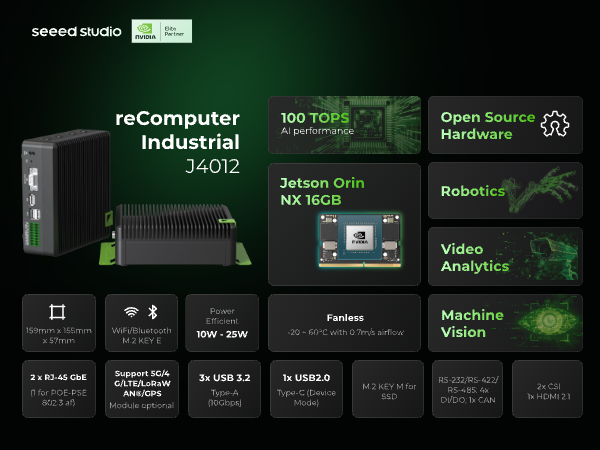This screenshot has width=600, height=450.
Task: Click the Power Efficient label
Action: [222, 316]
